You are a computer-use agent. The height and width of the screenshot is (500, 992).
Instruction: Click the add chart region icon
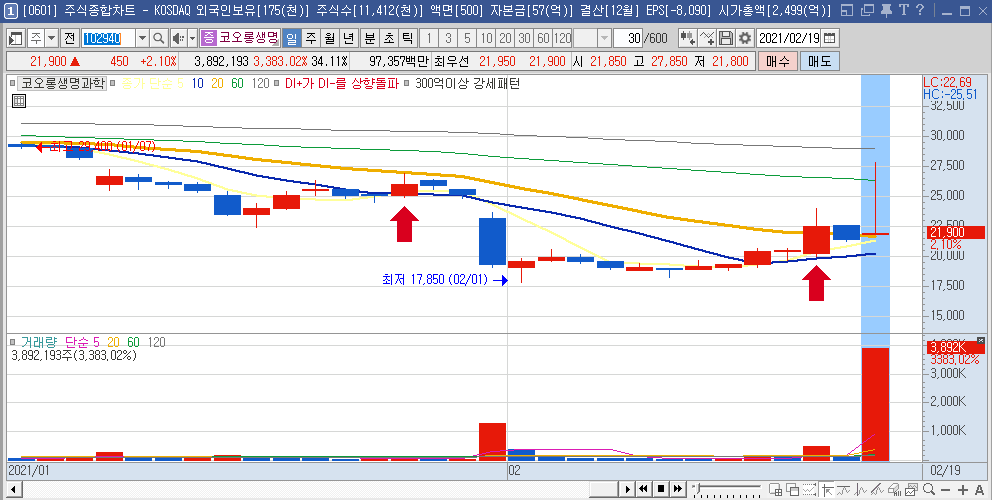(x=776, y=489)
